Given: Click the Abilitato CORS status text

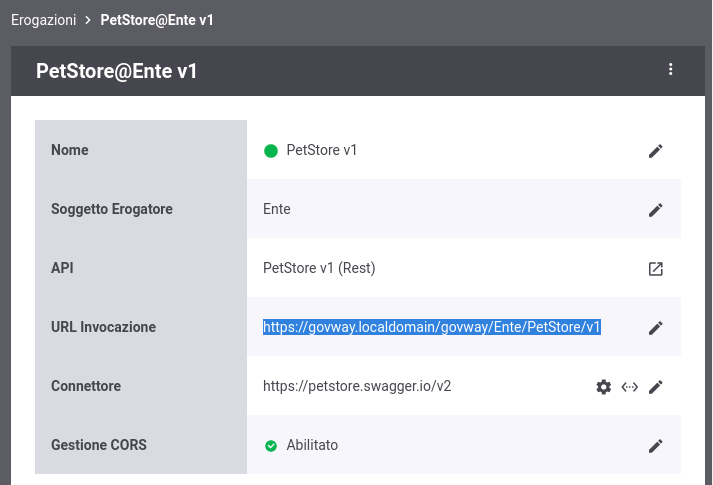Looking at the screenshot, I should 312,445.
